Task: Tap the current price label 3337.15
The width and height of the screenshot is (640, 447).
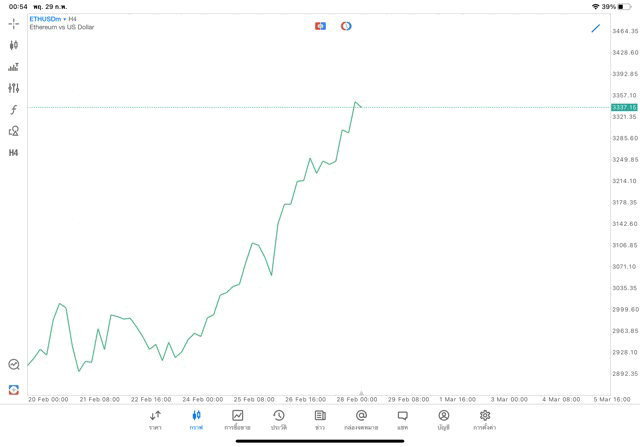Action: coord(624,107)
